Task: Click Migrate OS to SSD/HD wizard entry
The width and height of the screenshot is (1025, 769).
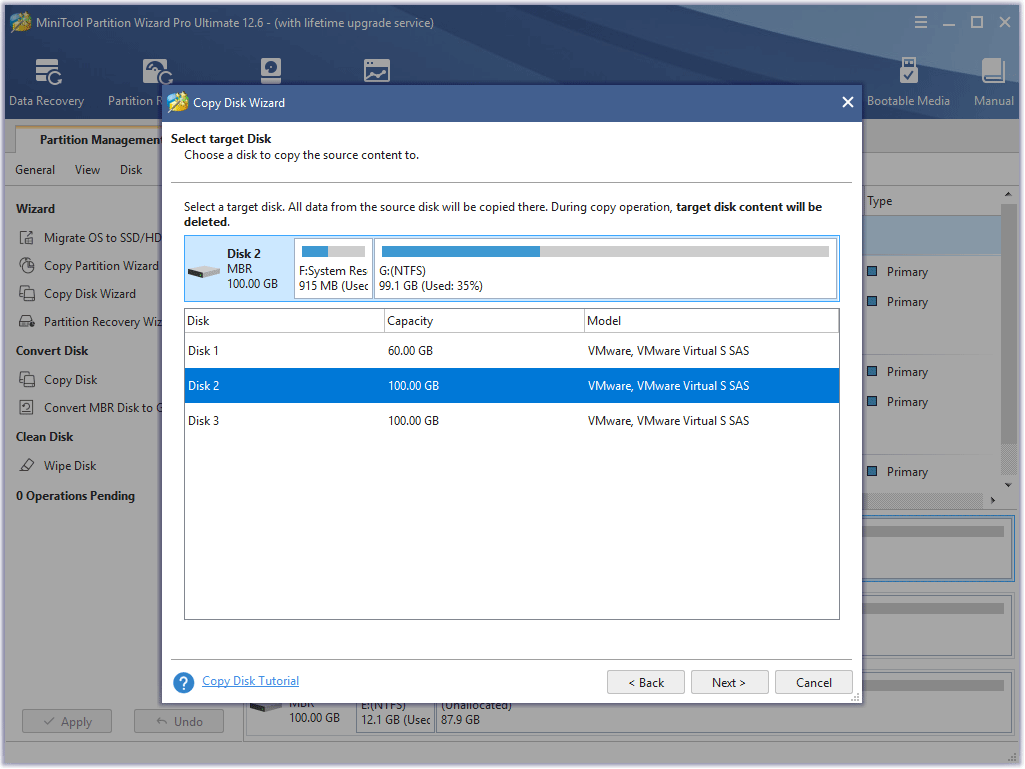Action: tap(102, 237)
